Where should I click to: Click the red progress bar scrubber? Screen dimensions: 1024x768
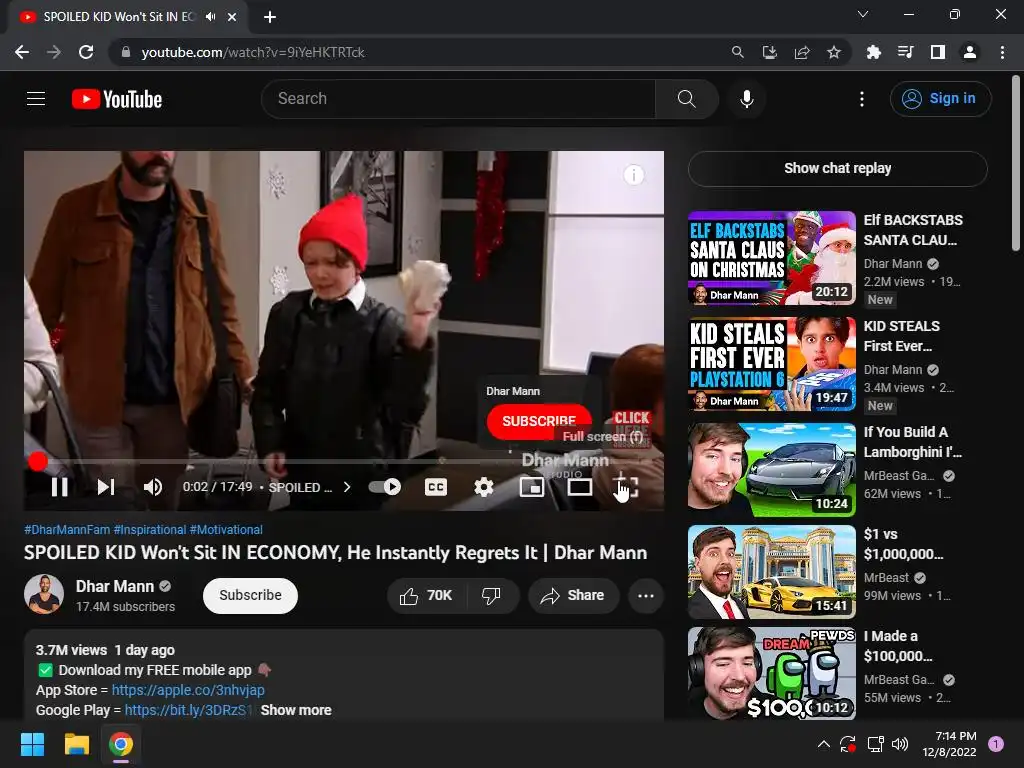[x=38, y=461]
